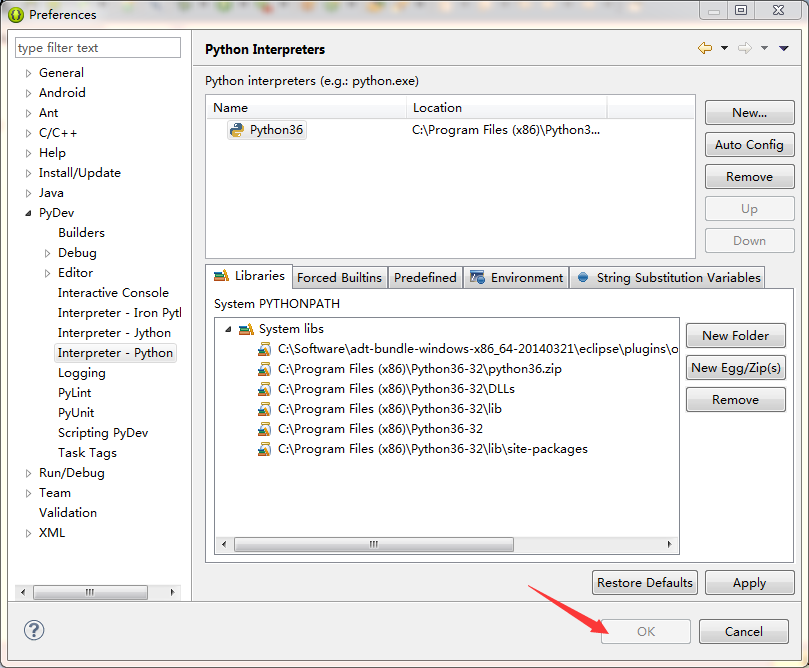Select Interactive Console in tree
This screenshot has height=668, width=809.
[114, 293]
